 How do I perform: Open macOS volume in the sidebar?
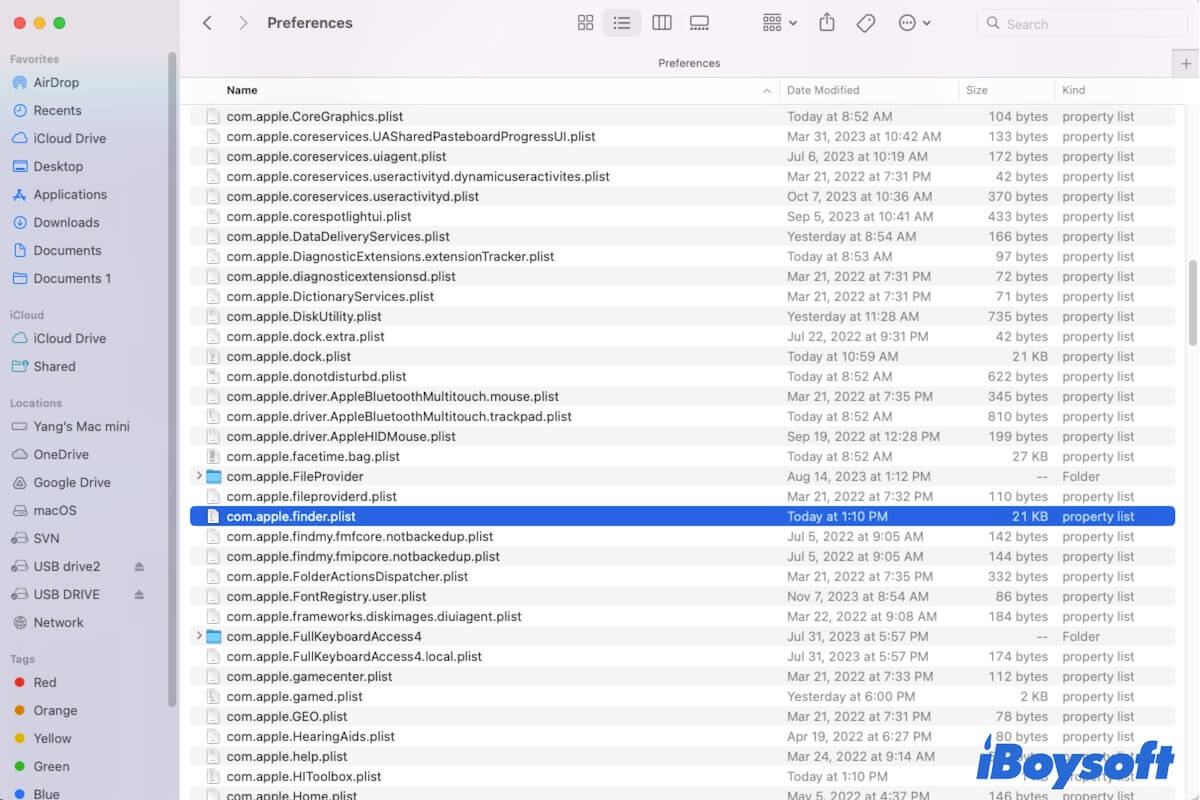click(x=55, y=511)
